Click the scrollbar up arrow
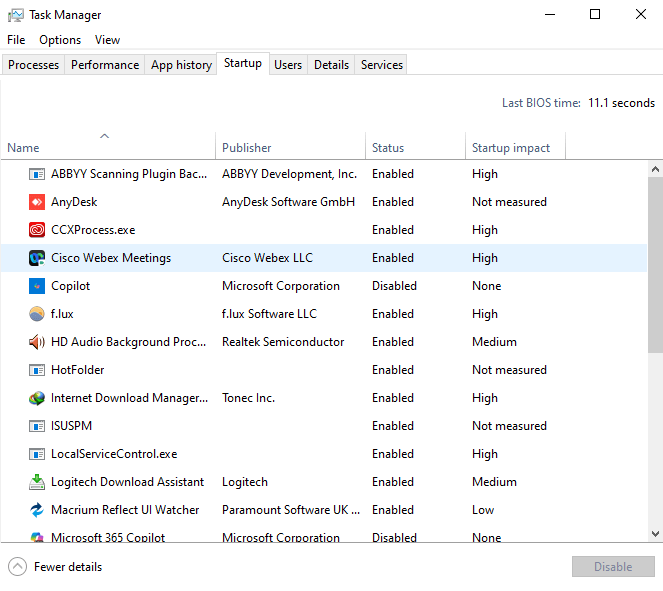The image size is (663, 591). 655,170
